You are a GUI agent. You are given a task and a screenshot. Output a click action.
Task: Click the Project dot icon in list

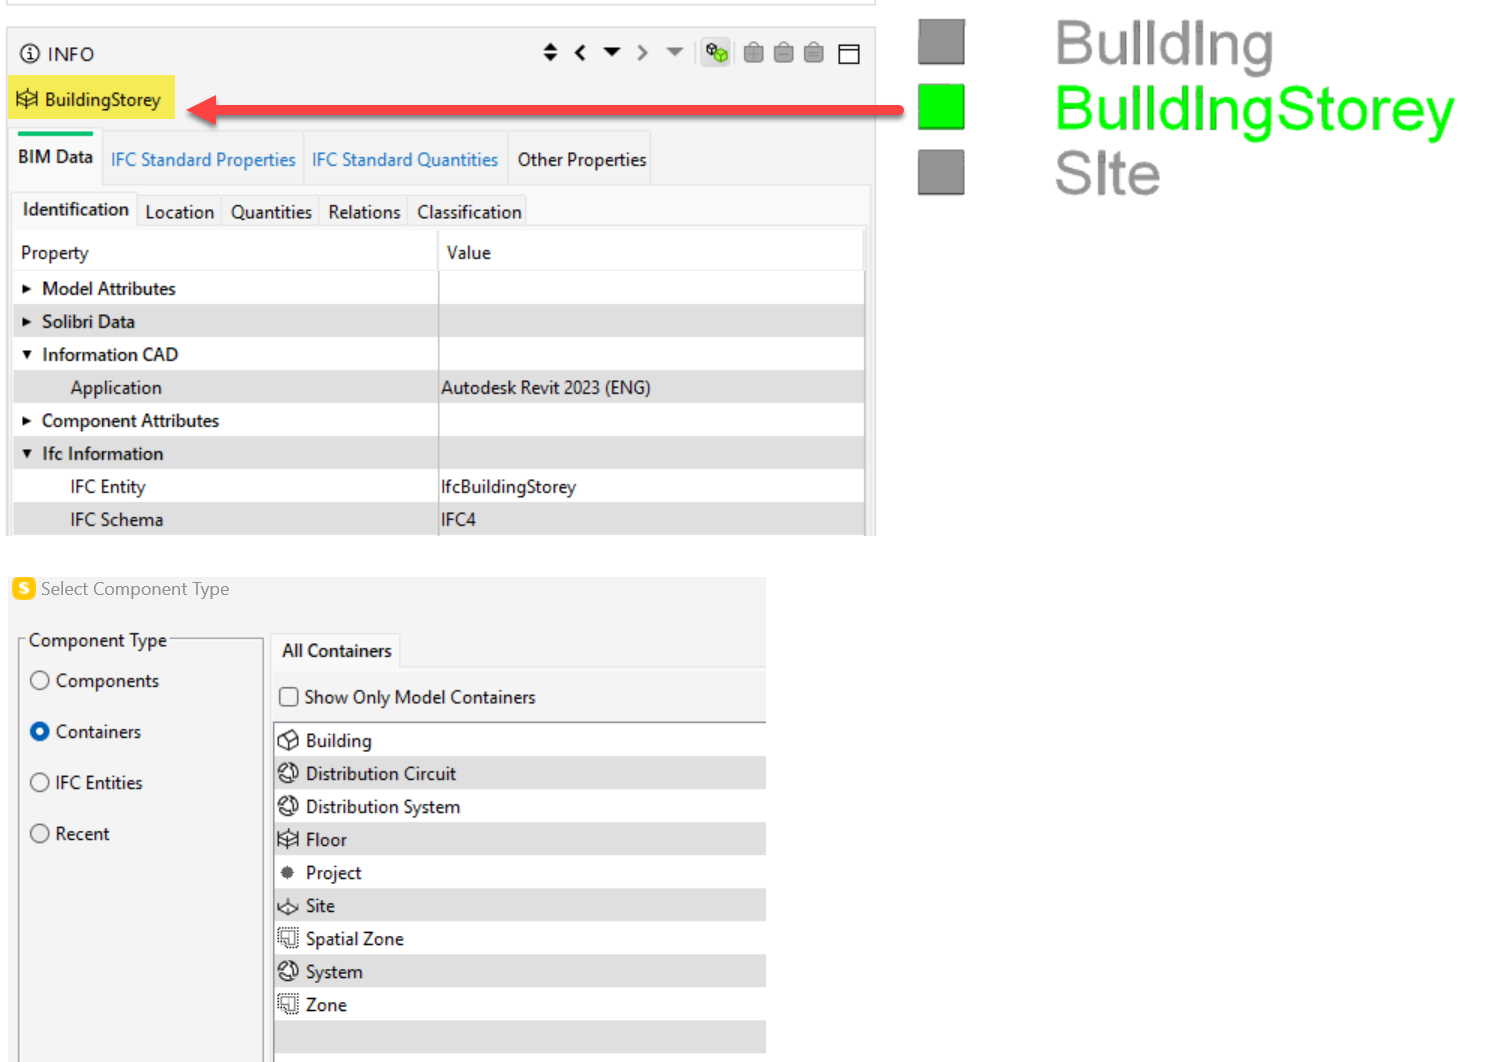pos(288,872)
